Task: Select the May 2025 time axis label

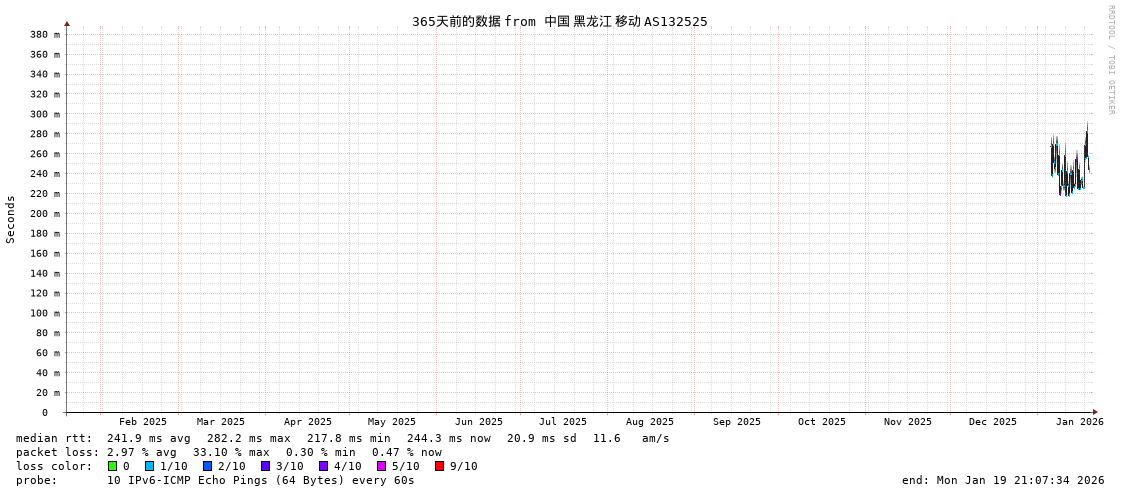Action: [x=391, y=422]
